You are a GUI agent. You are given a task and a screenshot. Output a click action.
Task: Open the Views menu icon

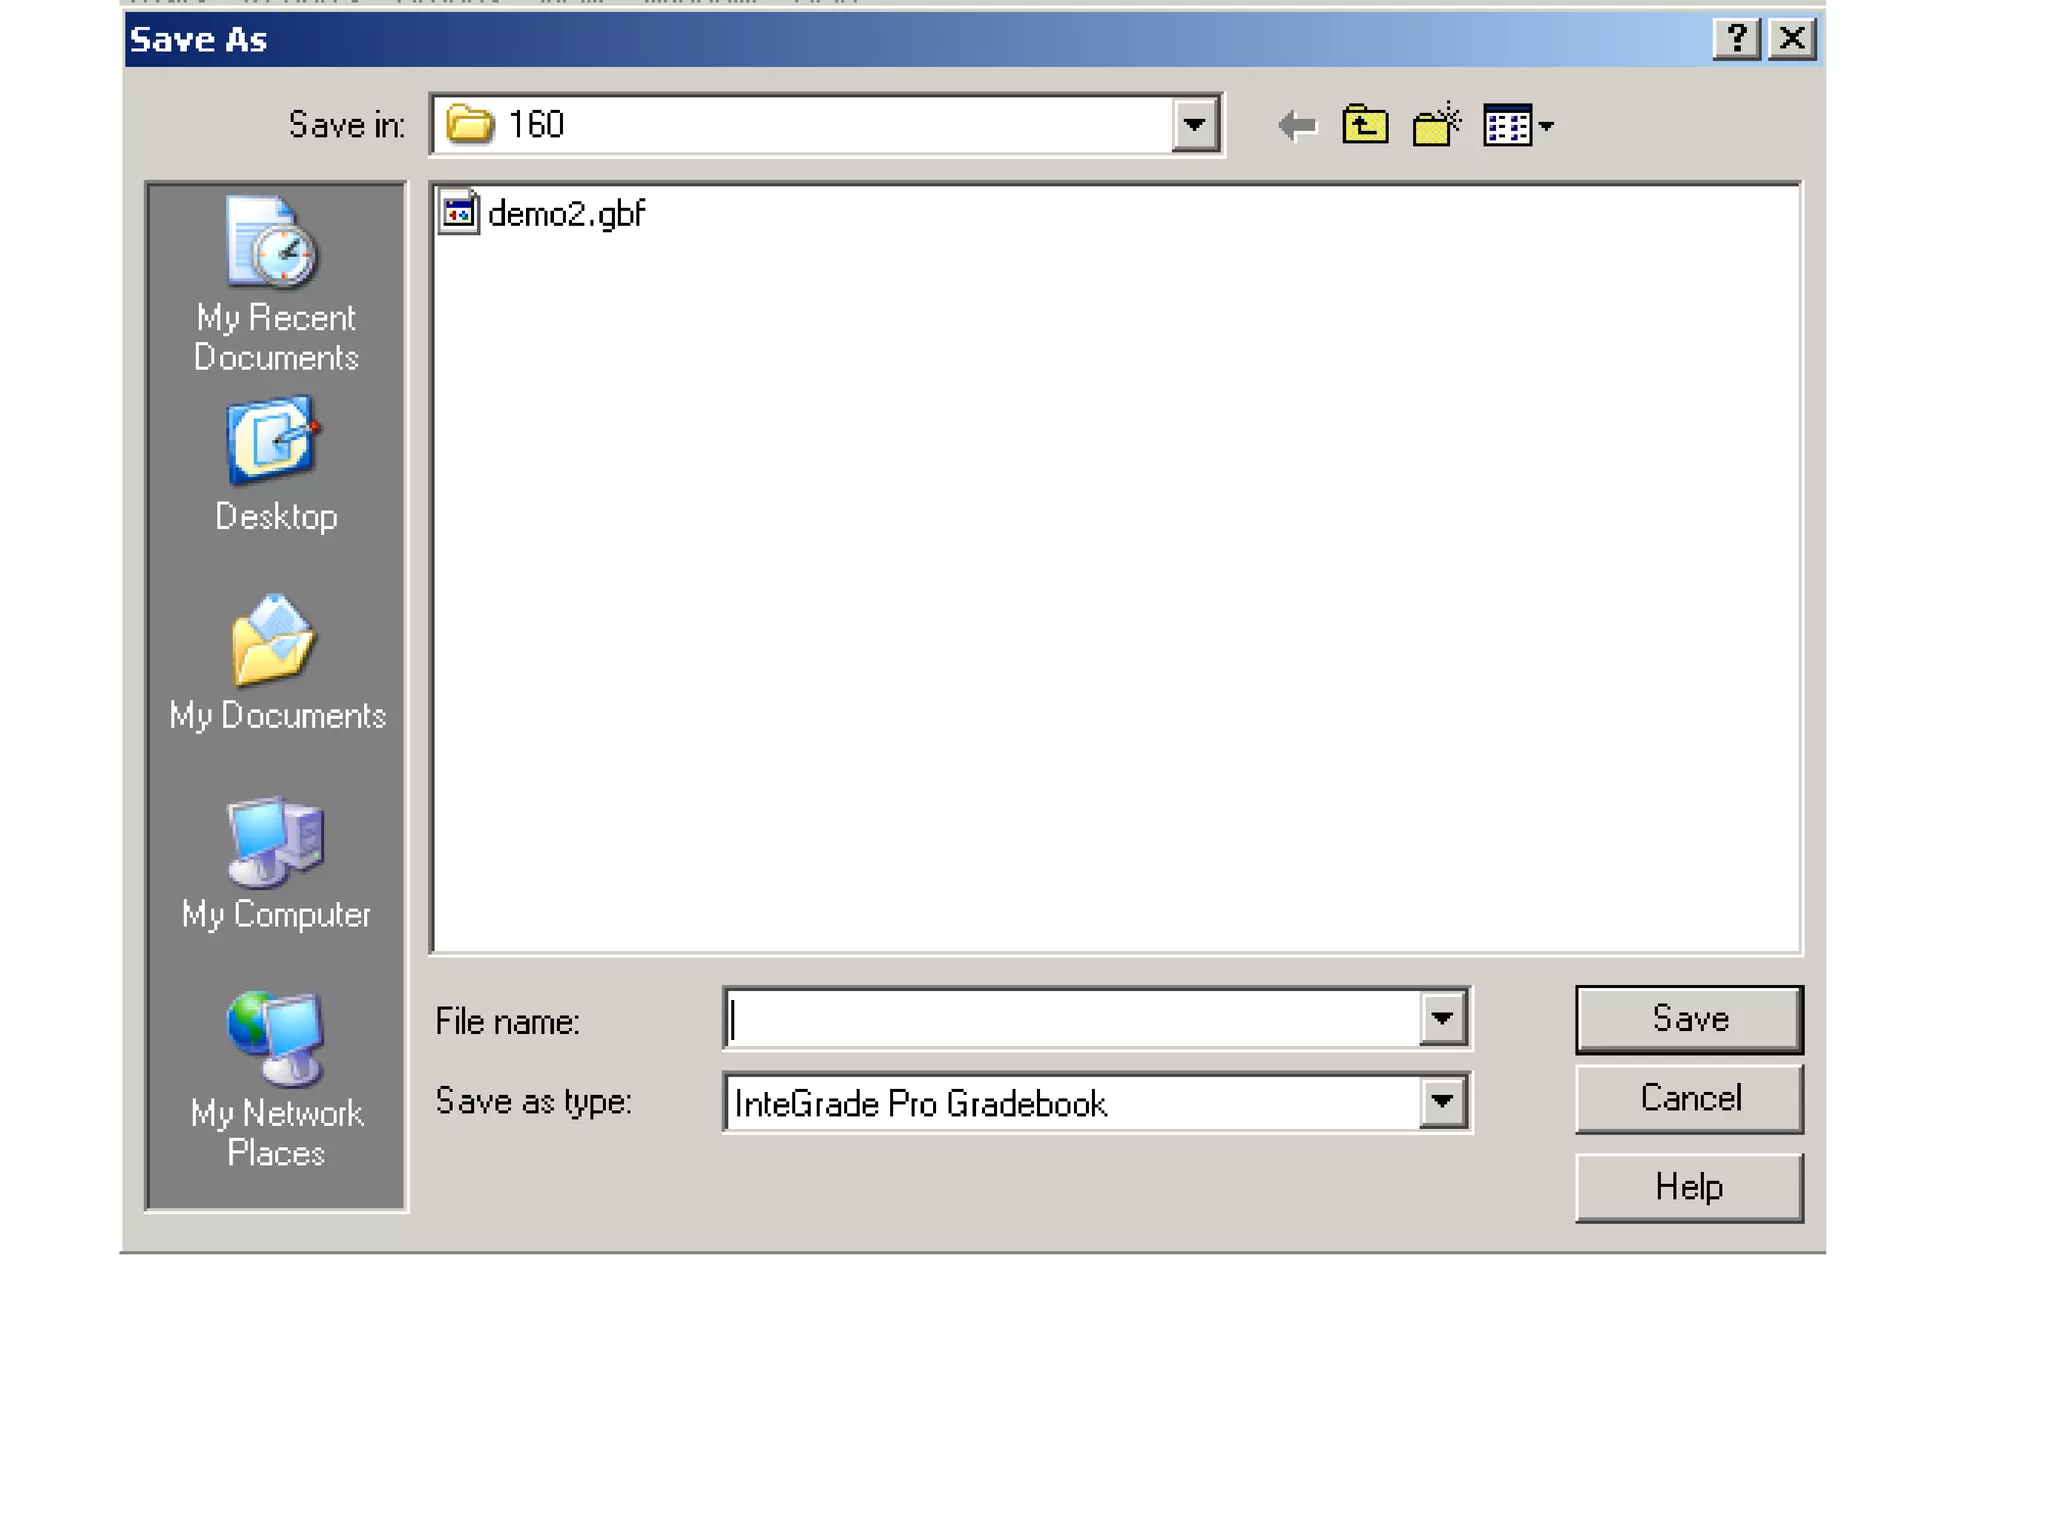tap(1517, 126)
